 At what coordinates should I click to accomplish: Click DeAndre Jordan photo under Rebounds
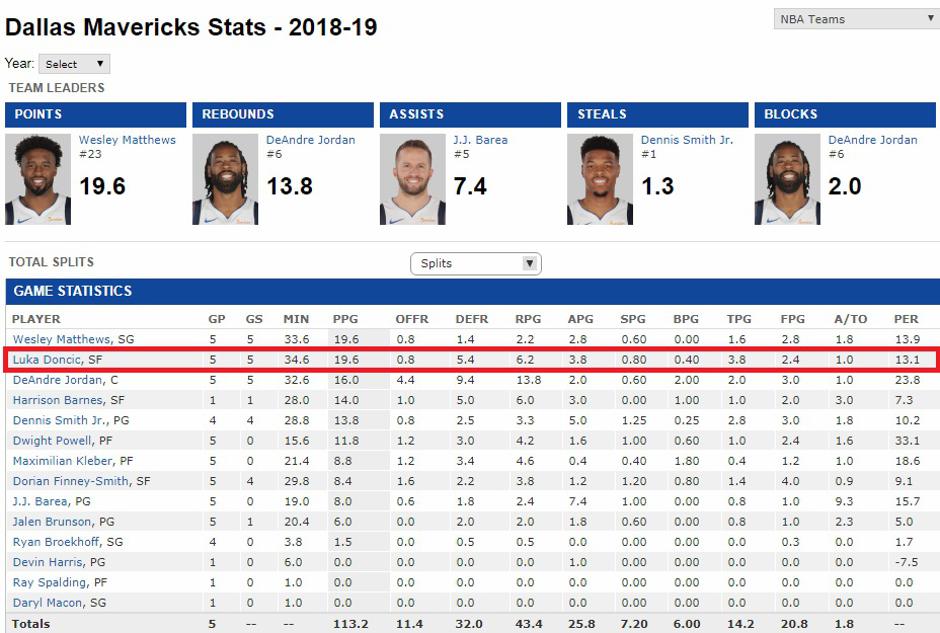click(225, 179)
